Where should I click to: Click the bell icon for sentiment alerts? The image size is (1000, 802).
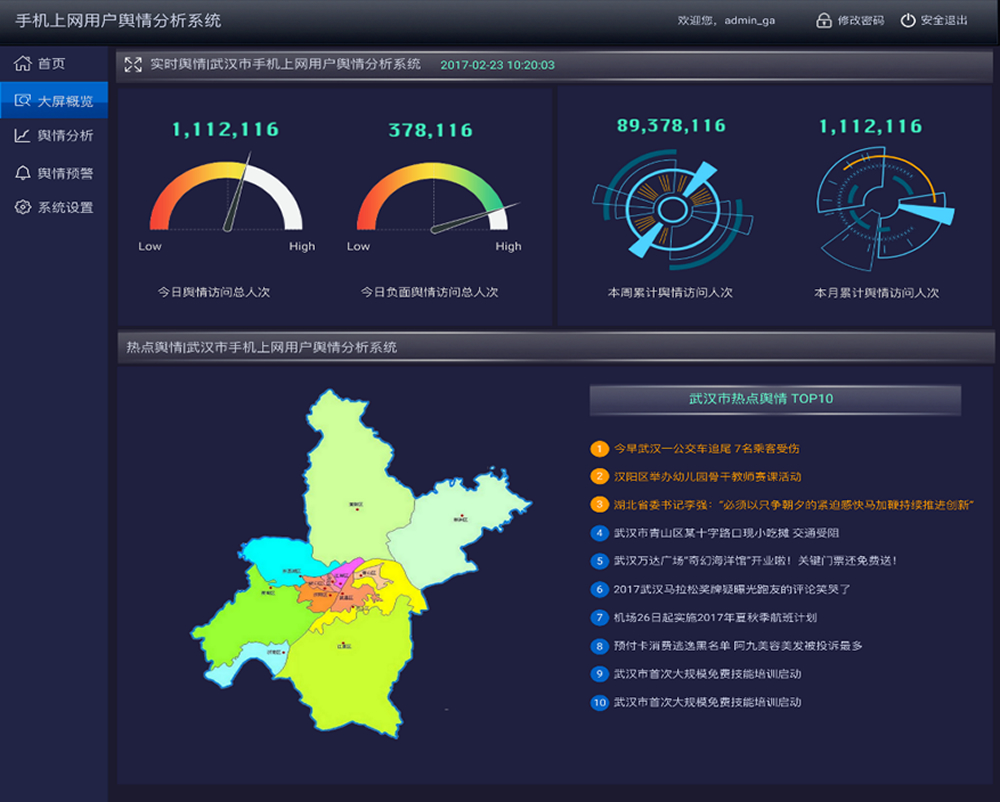coord(22,173)
